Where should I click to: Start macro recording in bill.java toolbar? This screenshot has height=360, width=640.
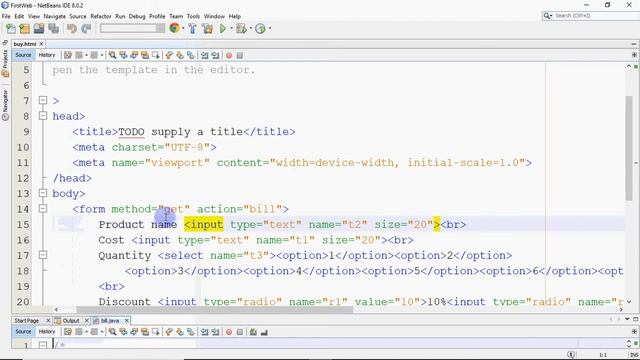tap(229, 332)
